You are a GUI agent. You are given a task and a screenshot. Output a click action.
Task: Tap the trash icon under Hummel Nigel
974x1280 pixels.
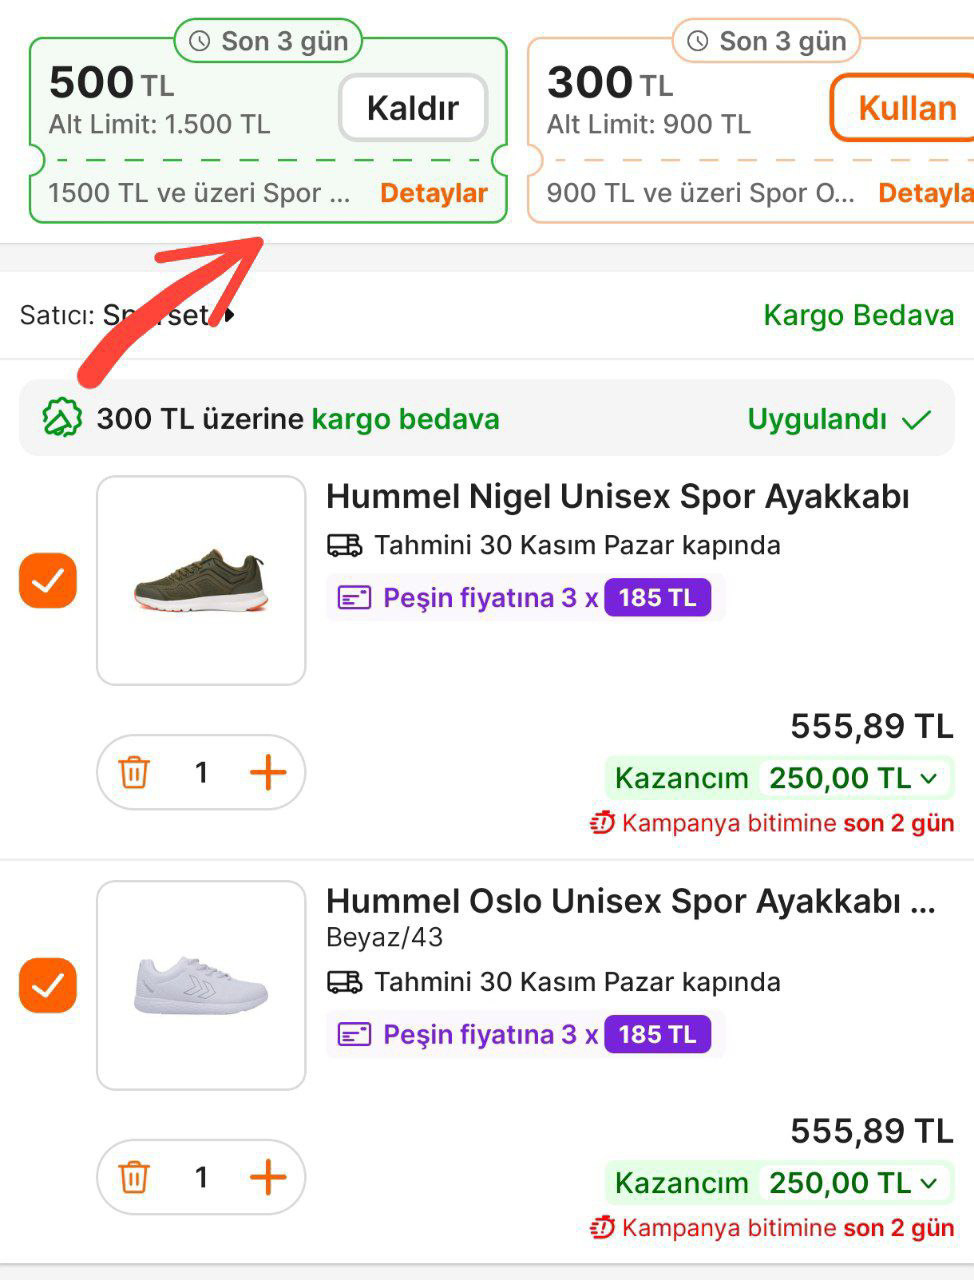134,772
